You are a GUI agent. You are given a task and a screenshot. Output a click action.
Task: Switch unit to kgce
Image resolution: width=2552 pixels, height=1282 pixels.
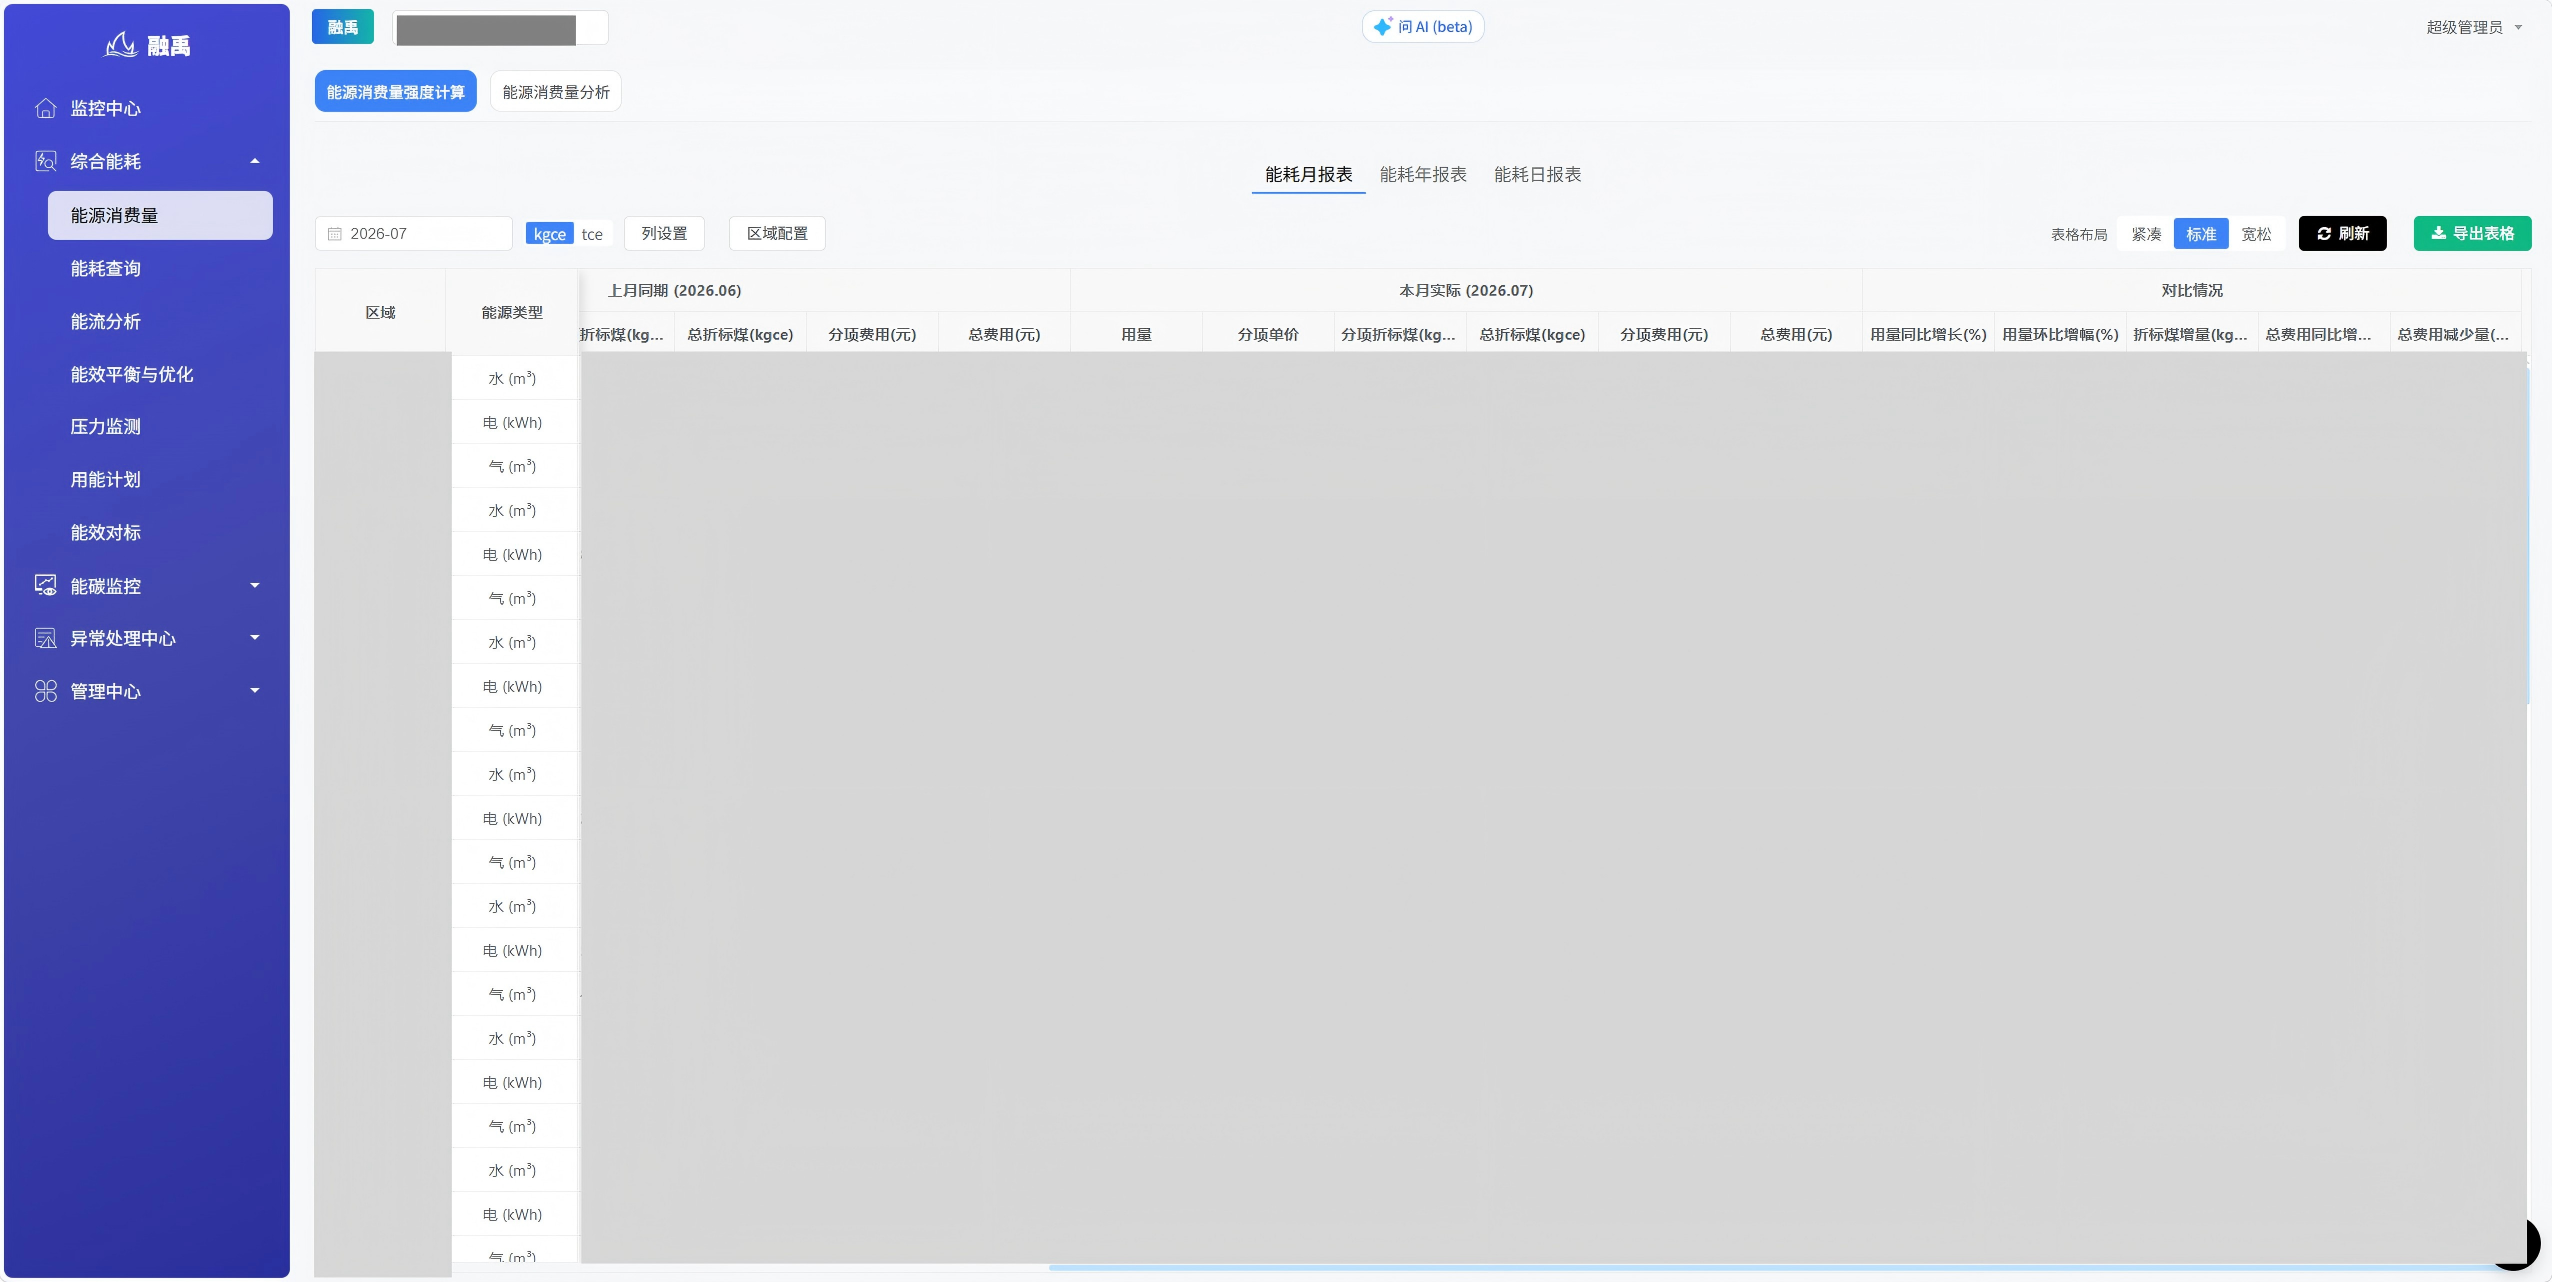550,234
